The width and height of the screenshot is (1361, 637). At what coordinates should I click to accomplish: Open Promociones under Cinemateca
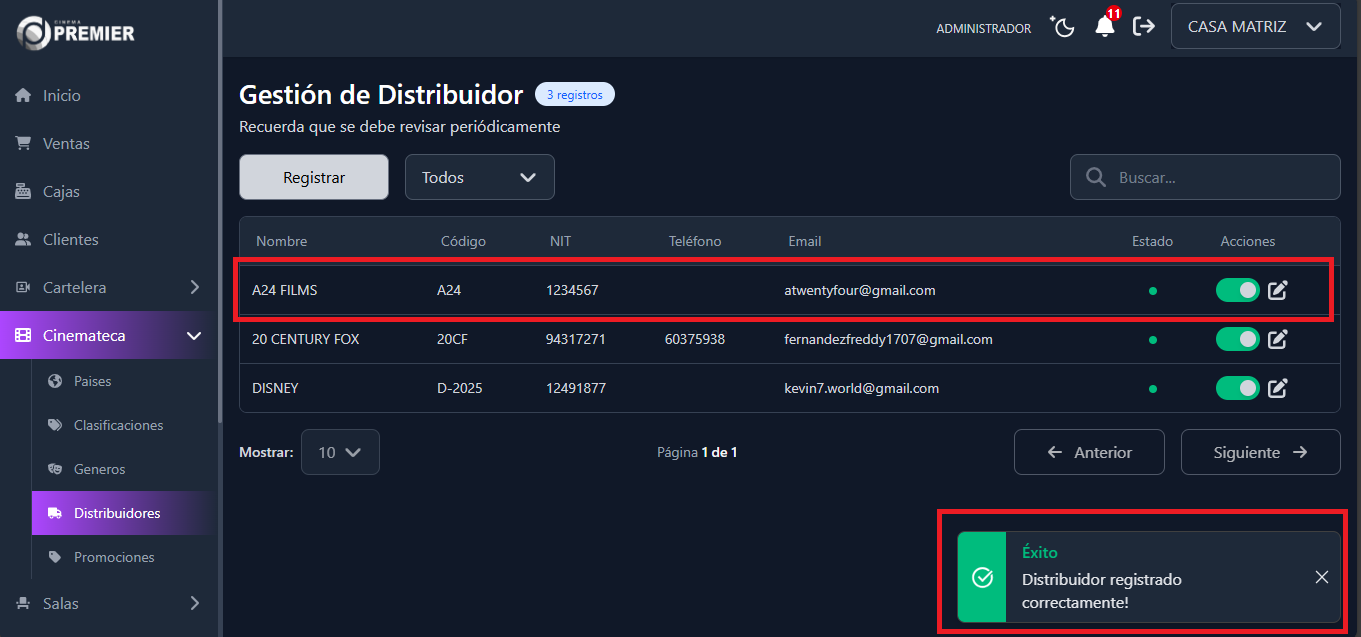(x=114, y=557)
